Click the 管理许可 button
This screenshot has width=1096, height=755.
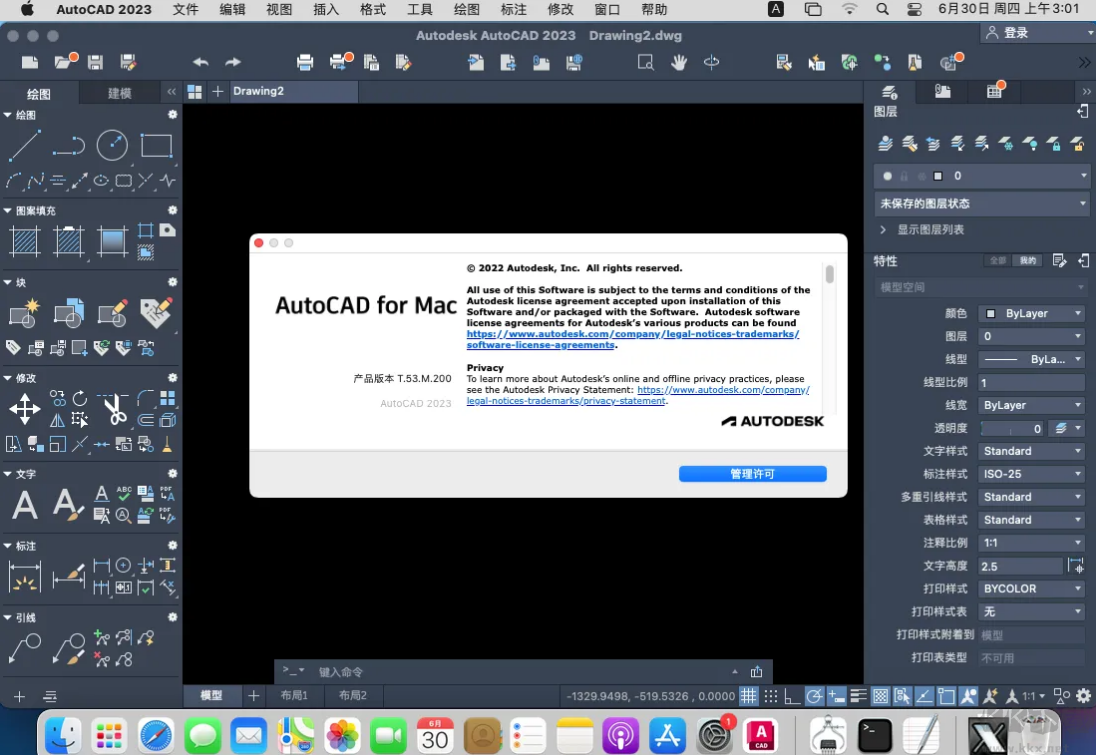(x=752, y=474)
